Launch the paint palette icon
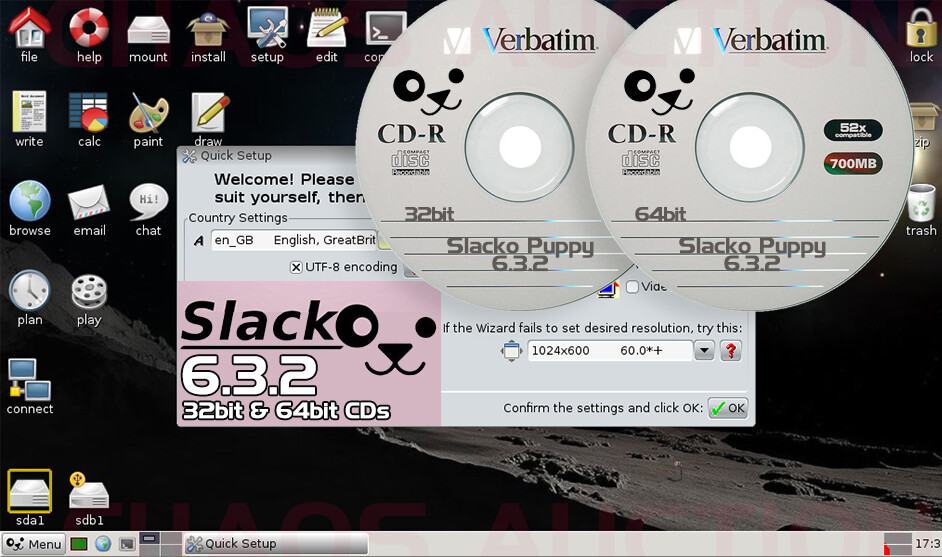 pos(148,112)
